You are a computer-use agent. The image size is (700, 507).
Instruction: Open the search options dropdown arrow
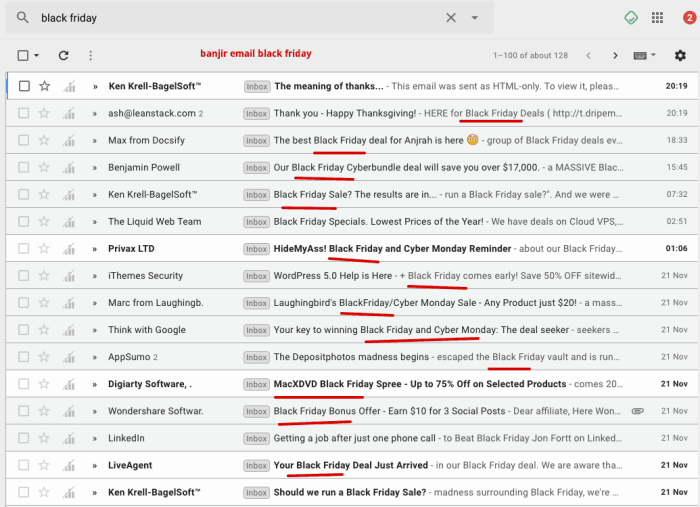pyautogui.click(x=475, y=18)
